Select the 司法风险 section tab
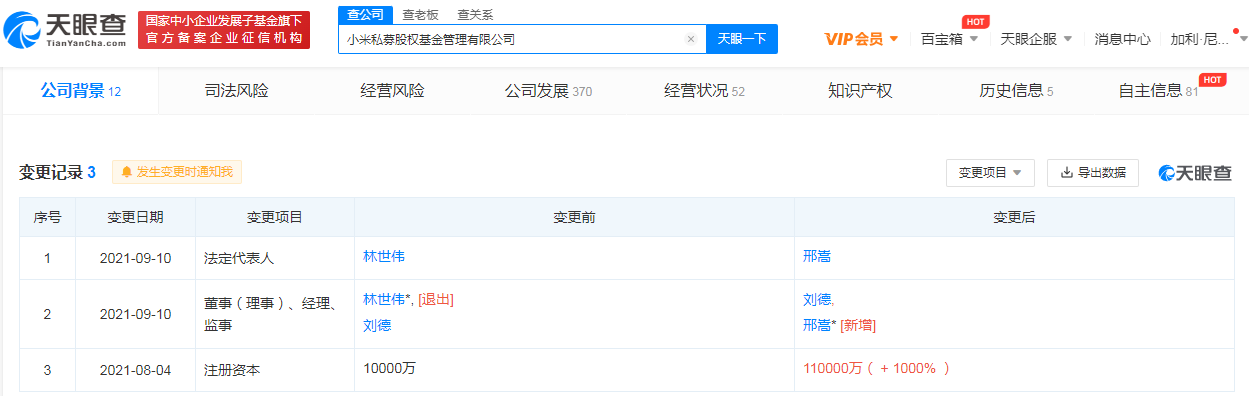 click(x=236, y=91)
